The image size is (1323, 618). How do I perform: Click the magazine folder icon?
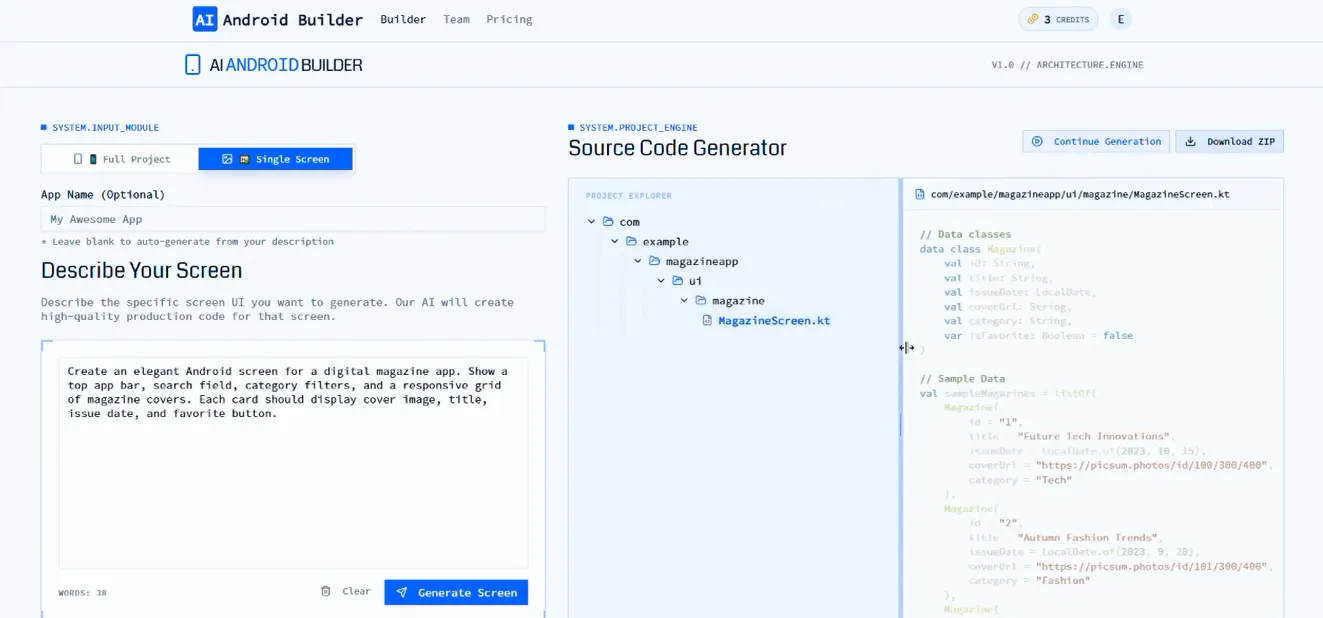click(x=700, y=301)
